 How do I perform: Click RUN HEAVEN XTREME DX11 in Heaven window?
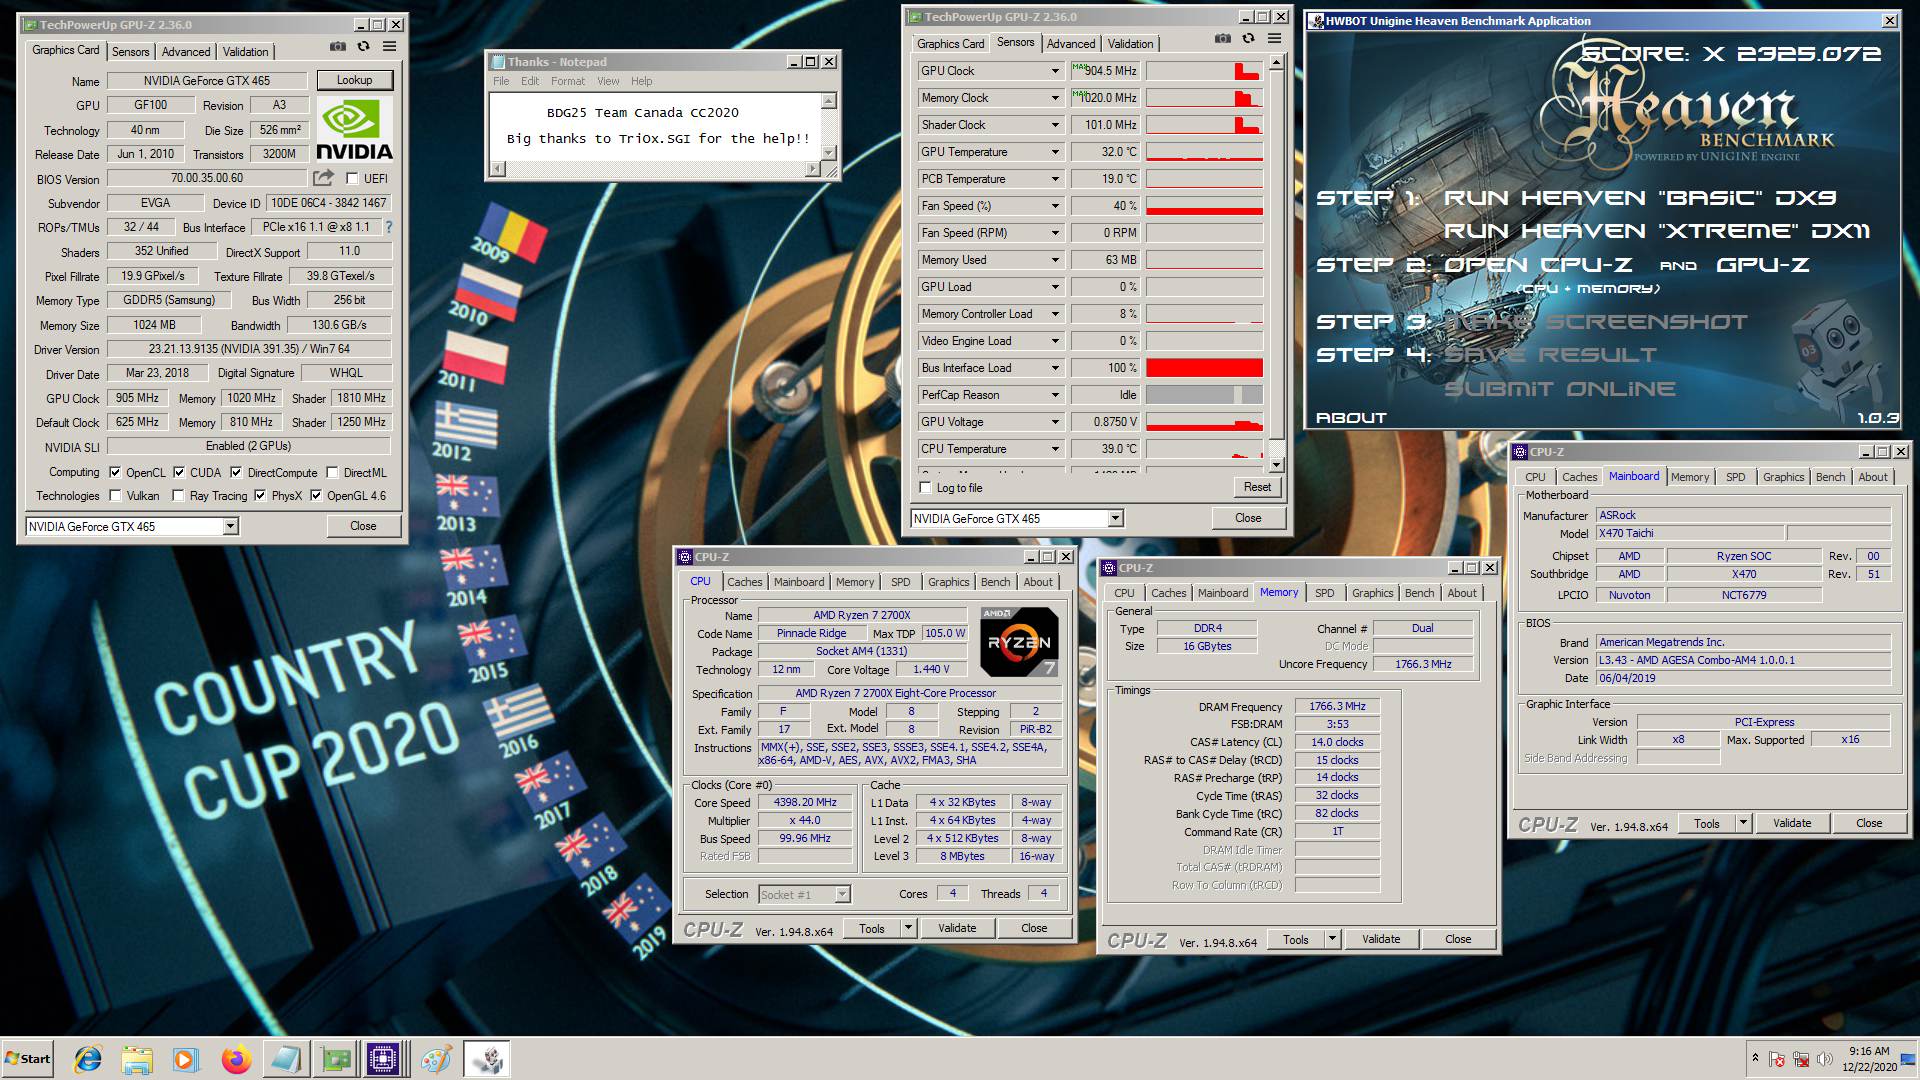coord(1656,231)
